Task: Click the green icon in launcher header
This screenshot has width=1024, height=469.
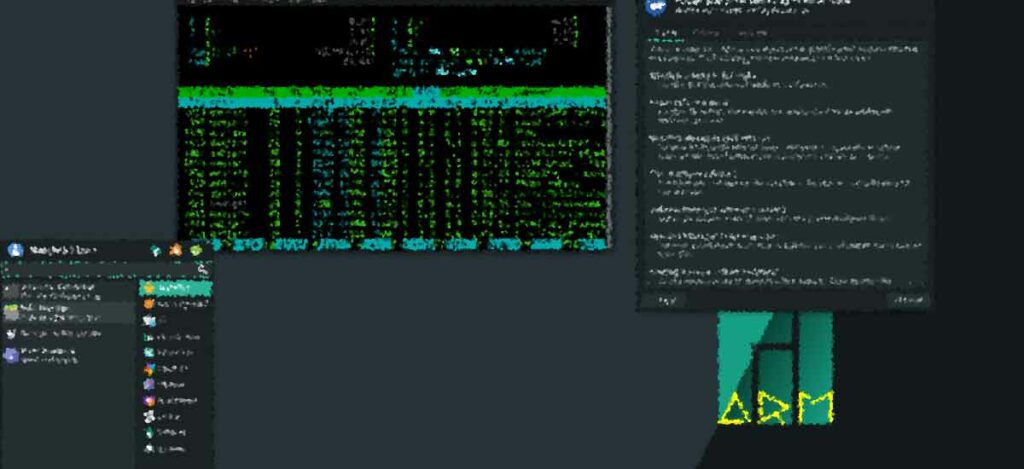Action: coord(196,250)
